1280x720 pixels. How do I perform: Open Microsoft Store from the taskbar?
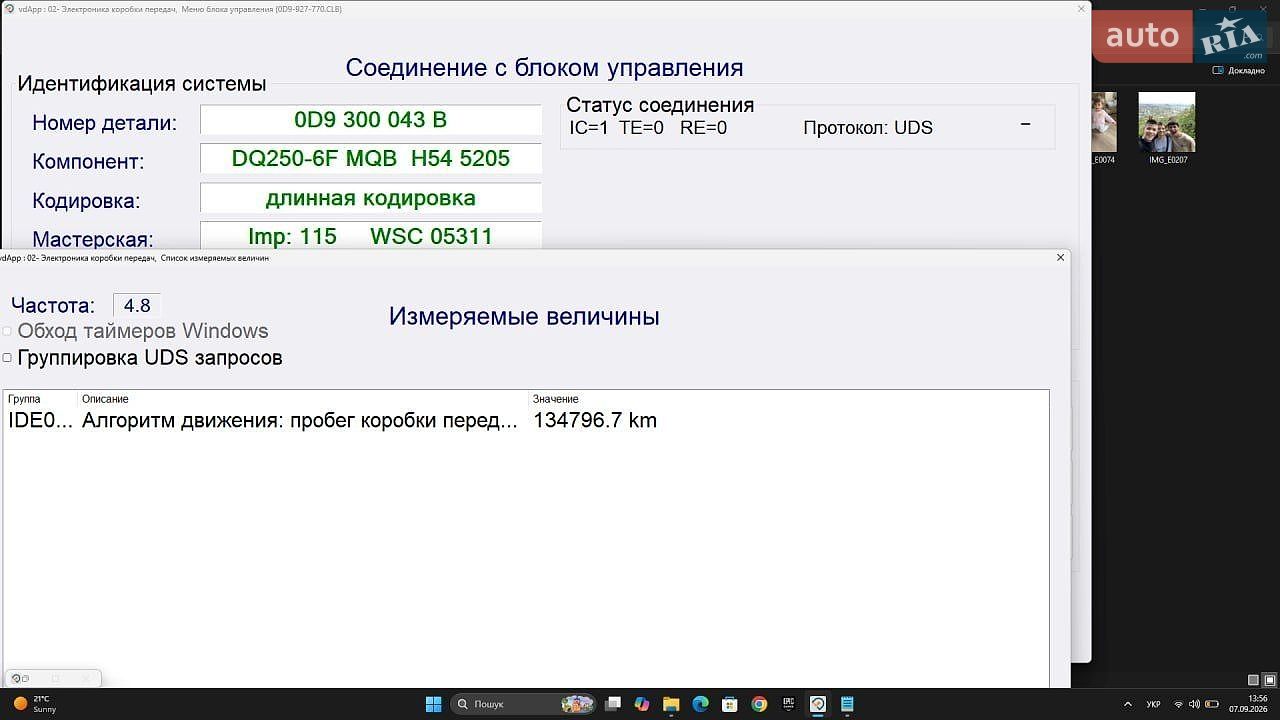pyautogui.click(x=730, y=704)
